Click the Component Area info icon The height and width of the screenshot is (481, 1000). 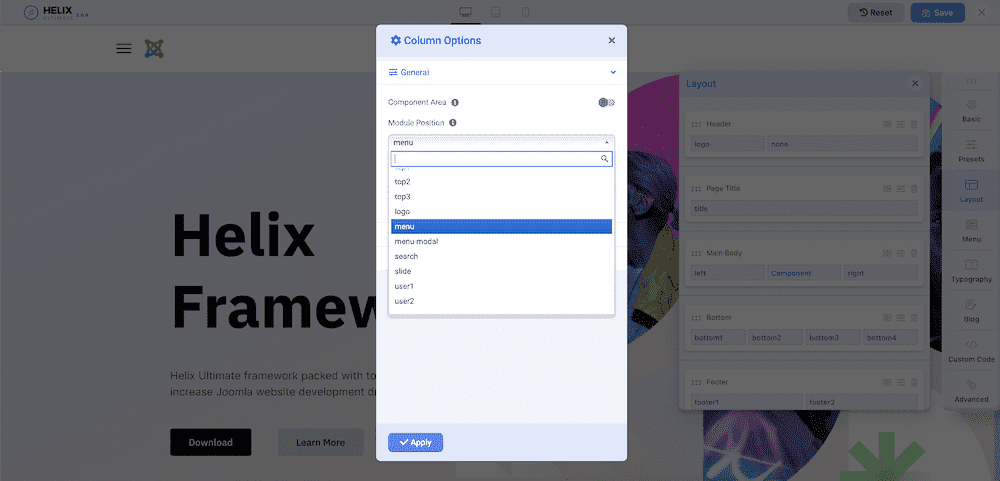tap(455, 102)
